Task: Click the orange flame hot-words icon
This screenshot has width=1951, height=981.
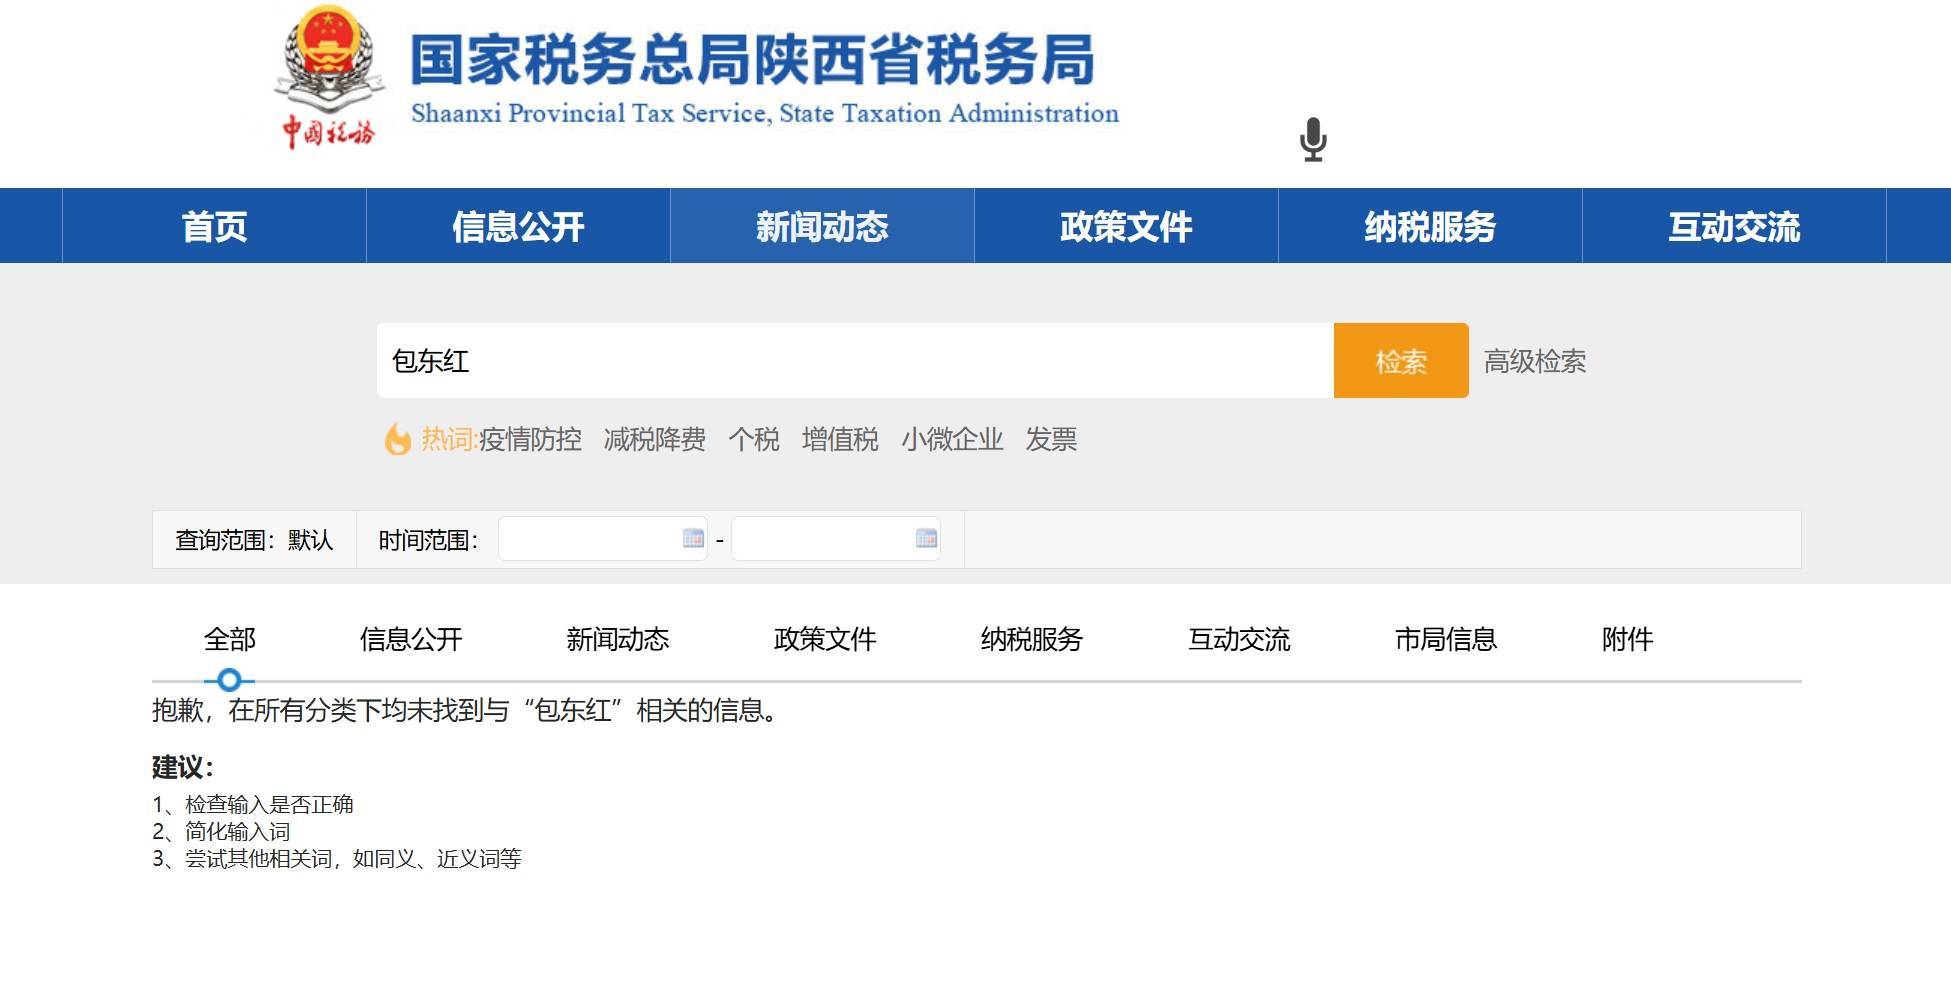Action: (x=398, y=440)
